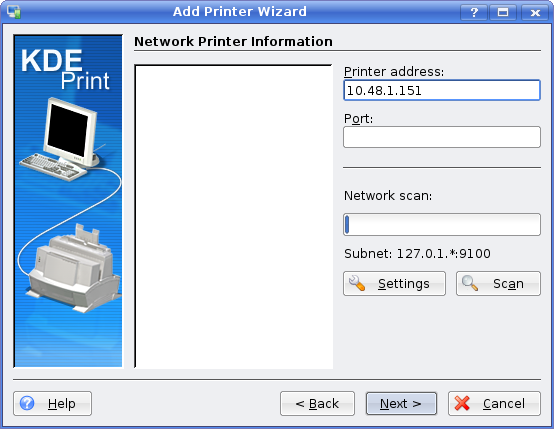This screenshot has width=554, height=429.
Task: Click the window menu icon in title bar
Action: 13,12
